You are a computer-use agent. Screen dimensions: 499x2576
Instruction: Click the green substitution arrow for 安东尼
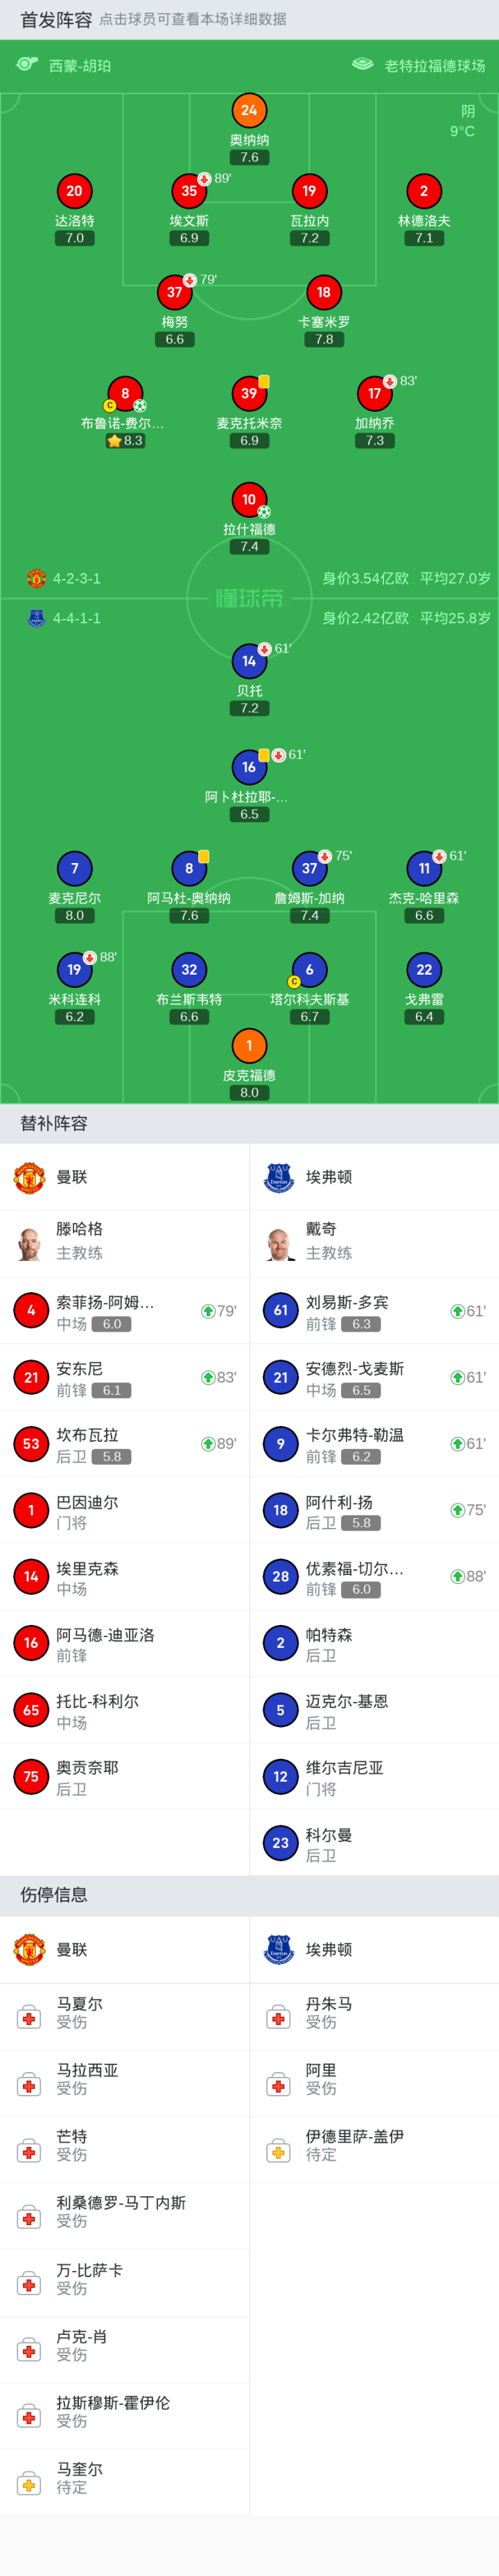tap(208, 1377)
